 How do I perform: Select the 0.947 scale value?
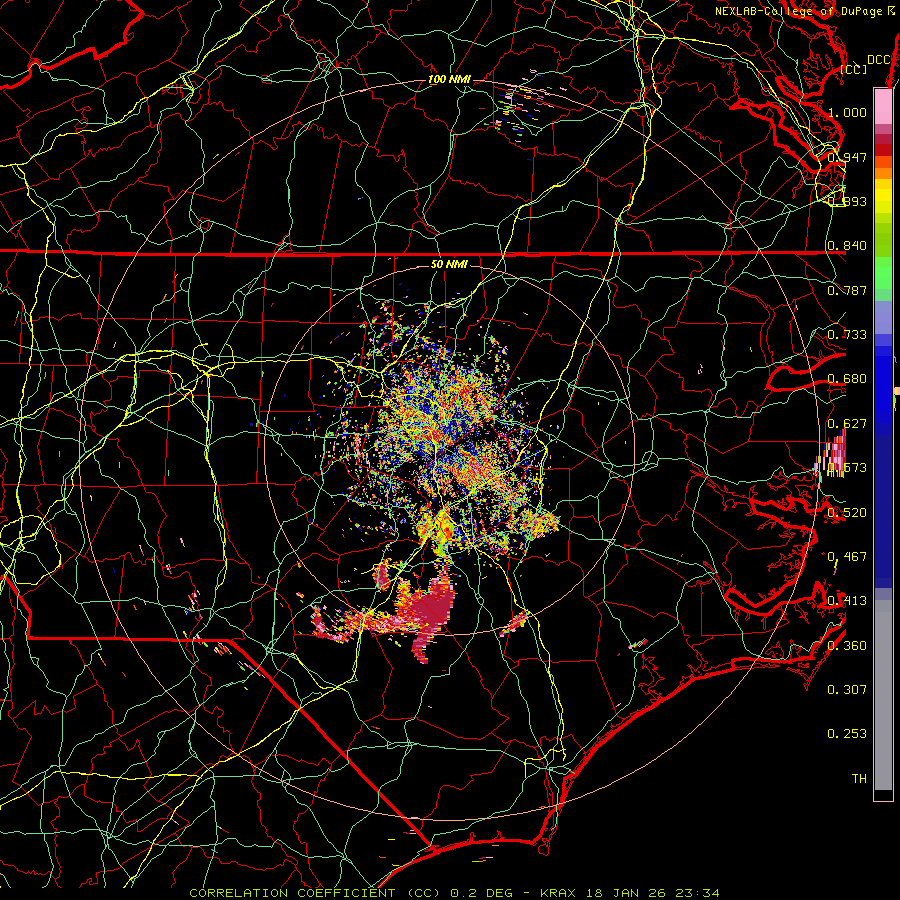(x=847, y=157)
